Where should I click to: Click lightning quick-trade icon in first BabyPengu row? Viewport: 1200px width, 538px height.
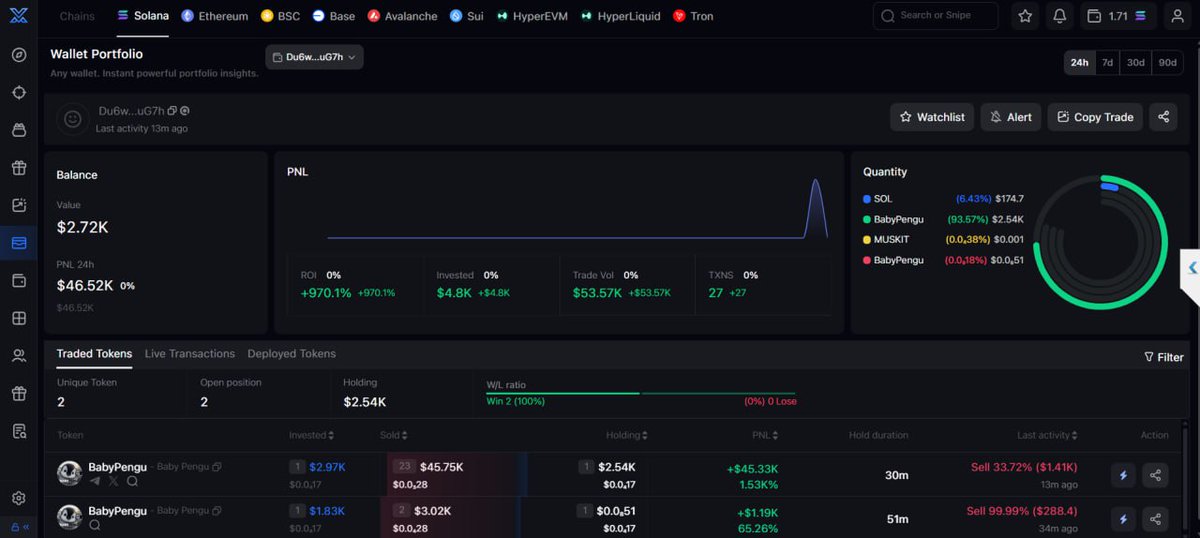[1123, 475]
